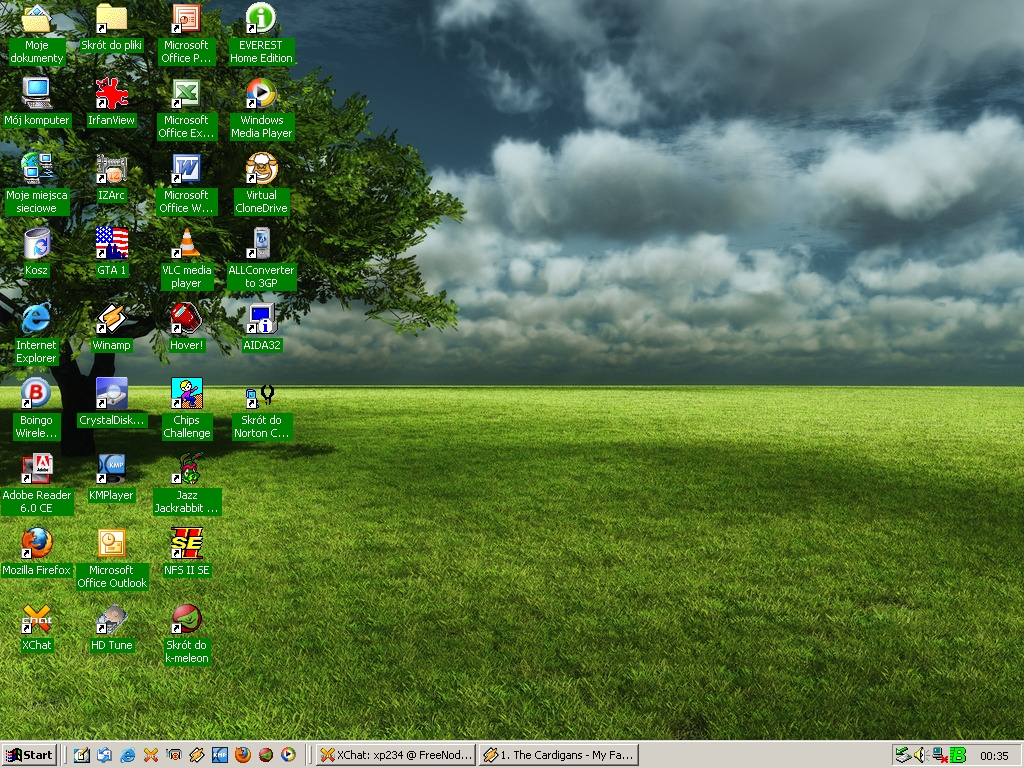Click the green B tray icon
This screenshot has height=768, width=1024.
point(957,756)
